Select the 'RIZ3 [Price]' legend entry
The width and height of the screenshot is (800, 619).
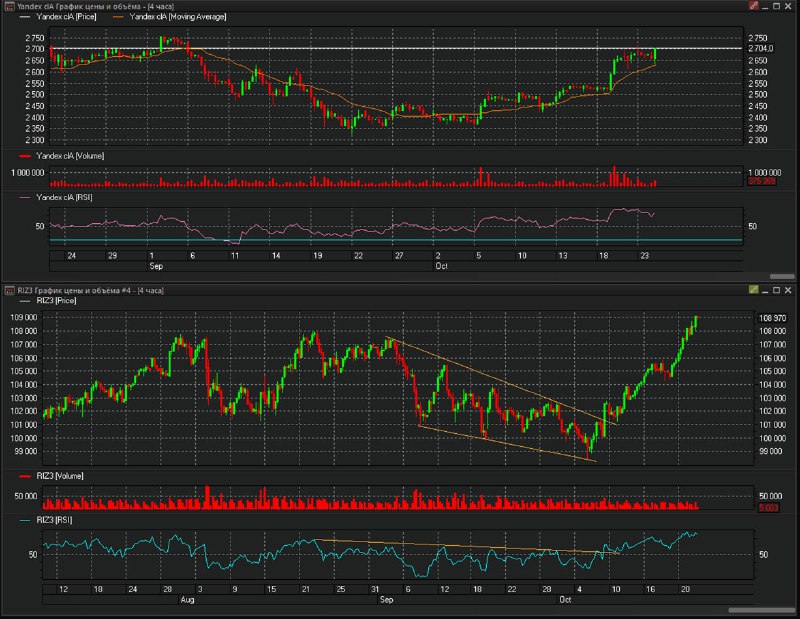click(x=48, y=301)
